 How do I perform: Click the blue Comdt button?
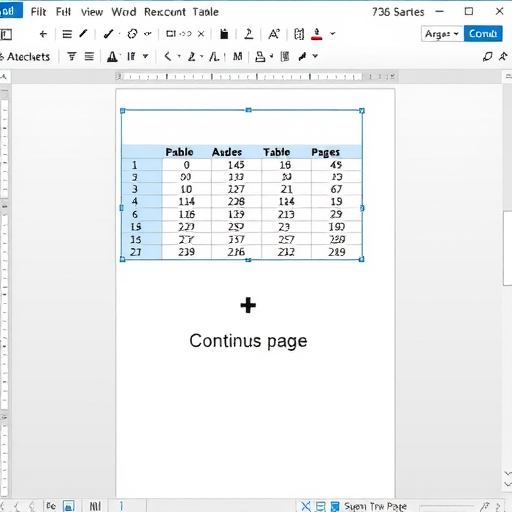[483, 34]
